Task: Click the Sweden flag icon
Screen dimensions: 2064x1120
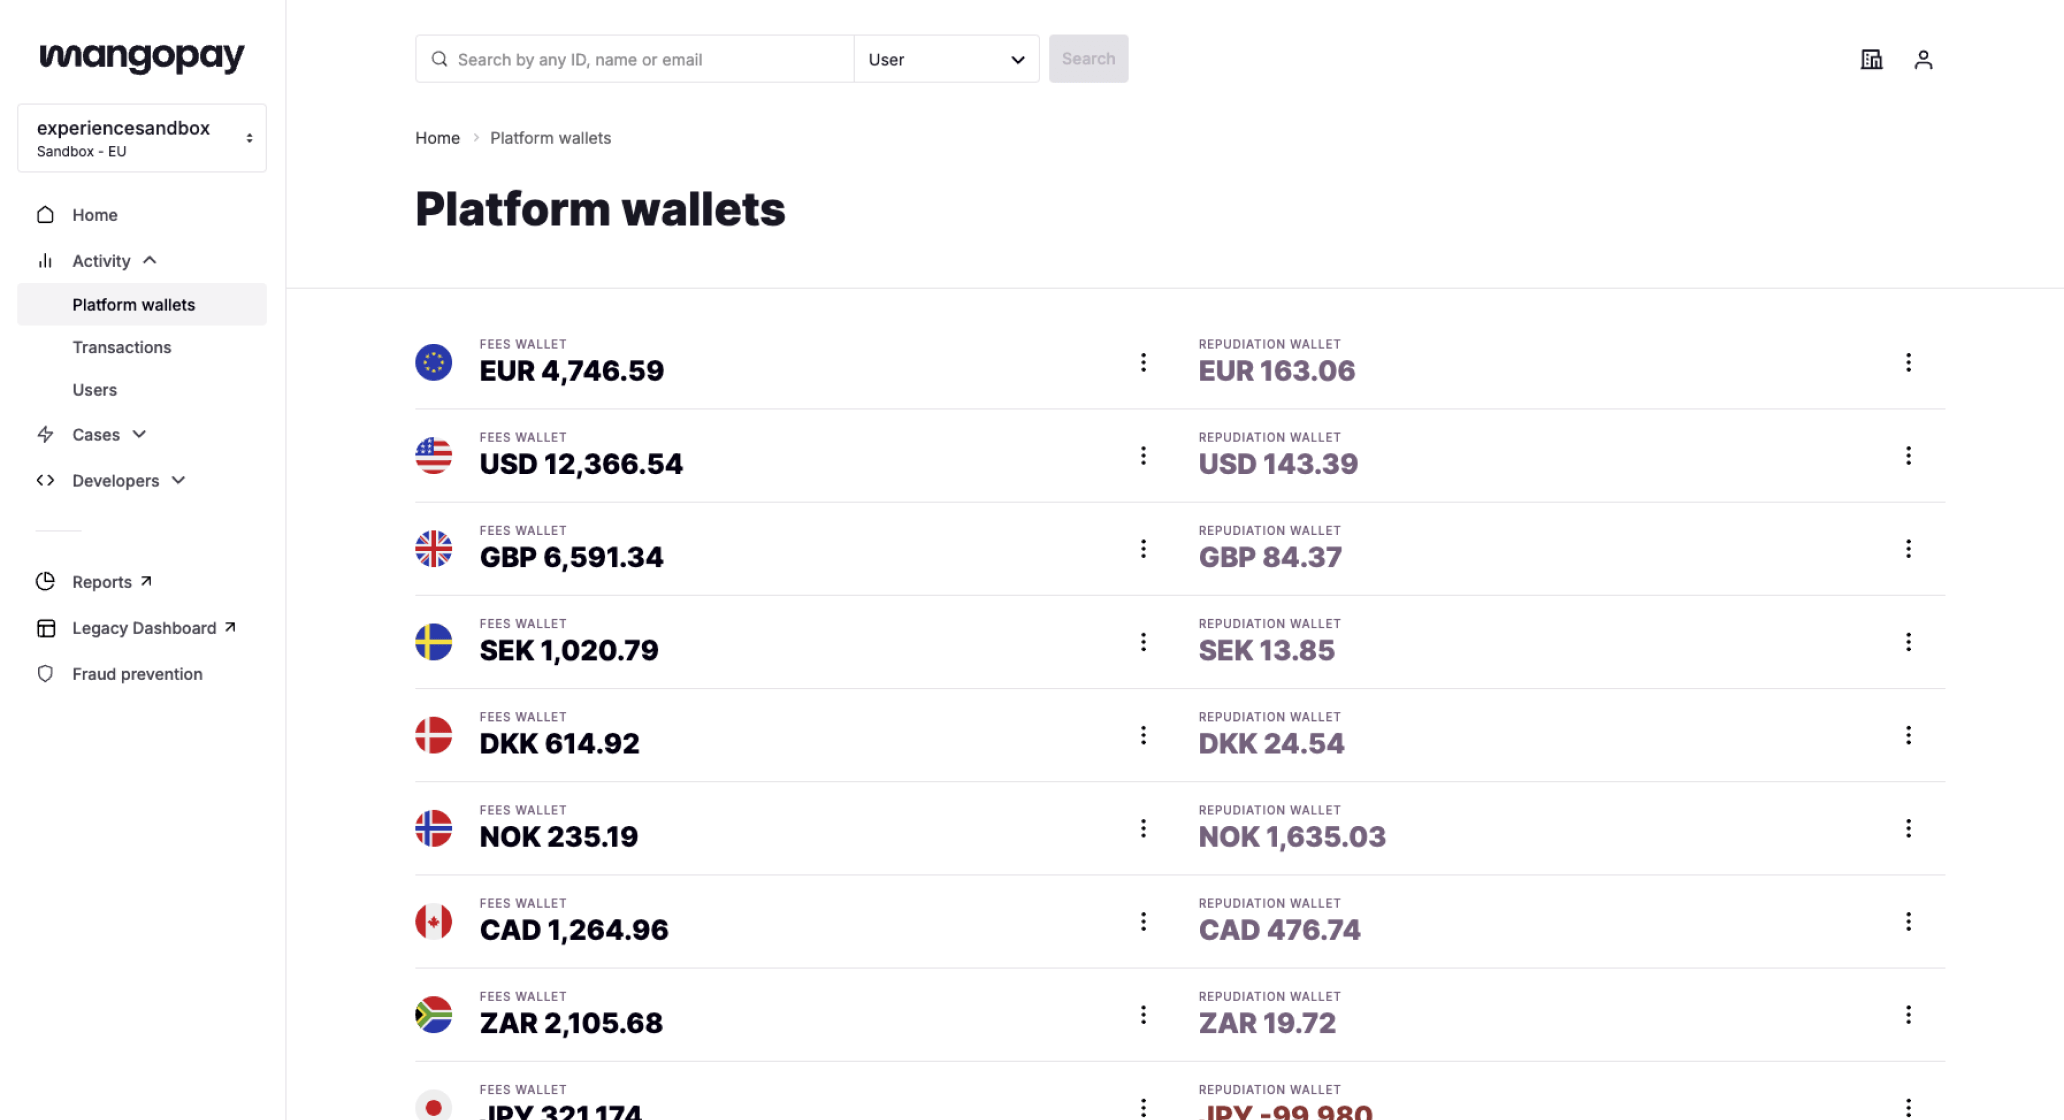Action: click(433, 641)
